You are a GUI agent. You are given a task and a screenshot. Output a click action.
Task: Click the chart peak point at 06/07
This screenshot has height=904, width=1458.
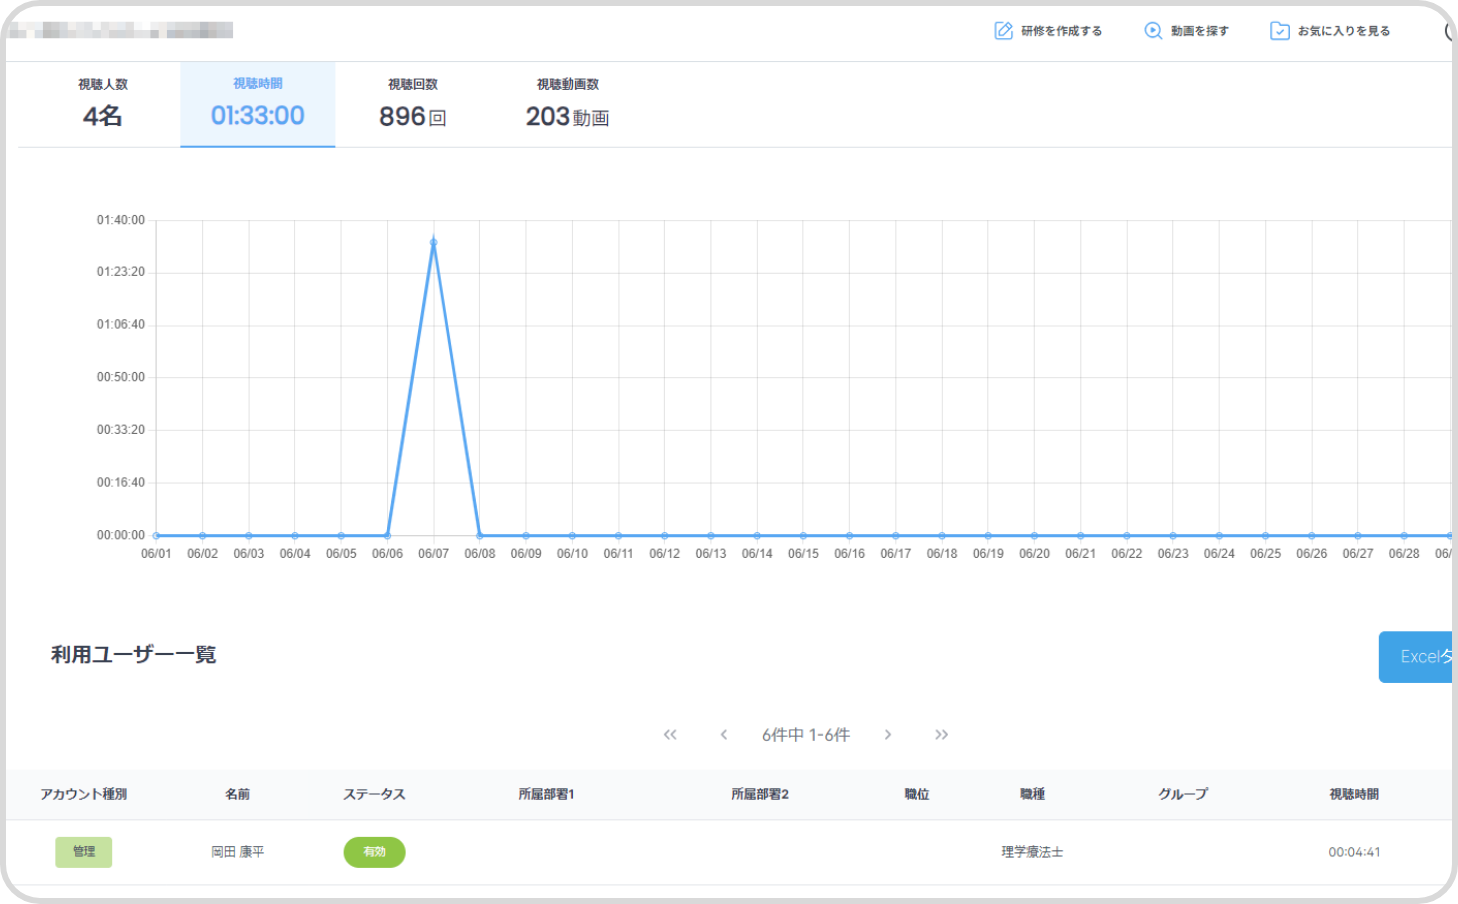[433, 242]
